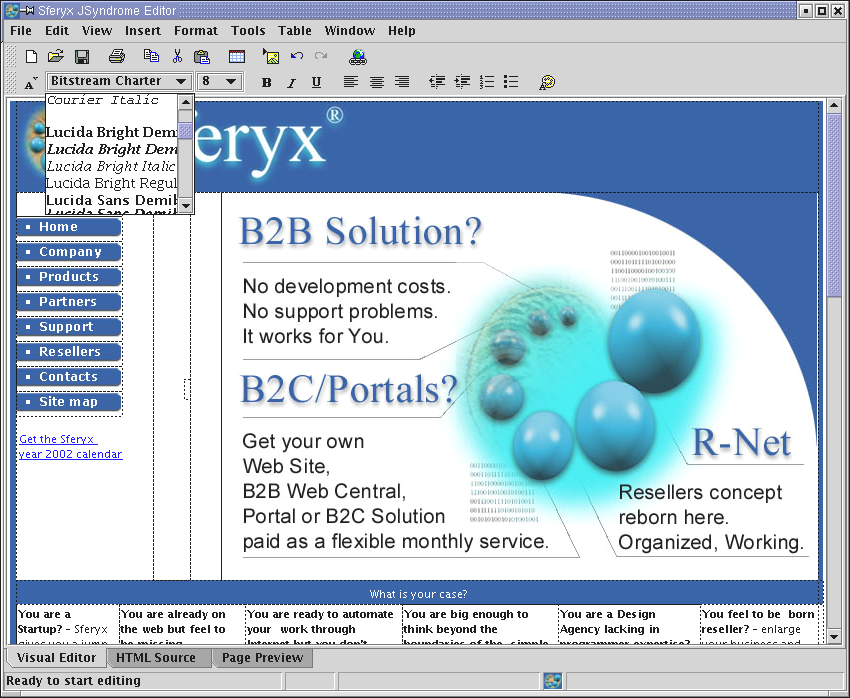Cut selection using the scissors icon
Screen dimensions: 850x698
tap(177, 57)
